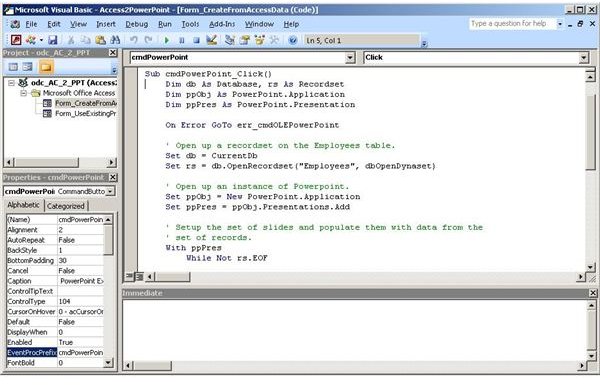Close the Immediate window pane
This screenshot has width=600, height=385.
(x=592, y=293)
